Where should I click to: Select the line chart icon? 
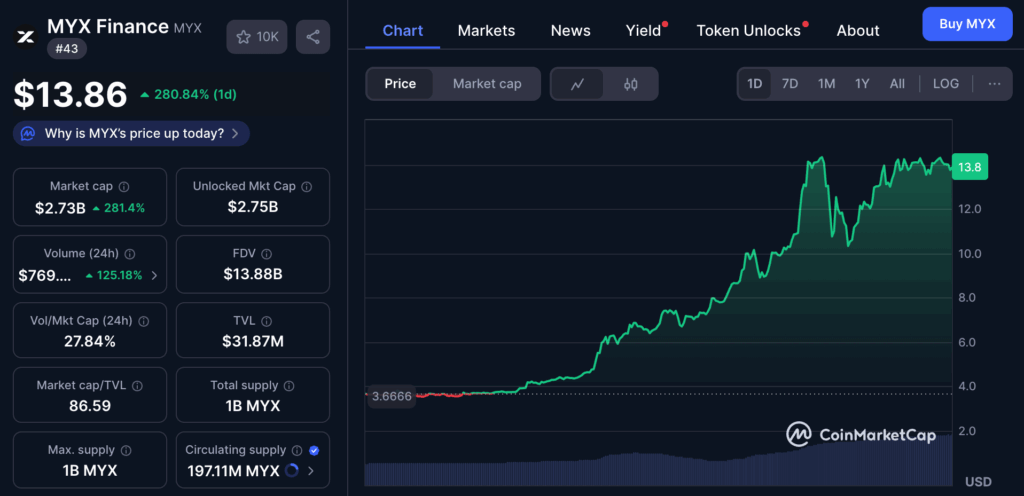(x=578, y=84)
